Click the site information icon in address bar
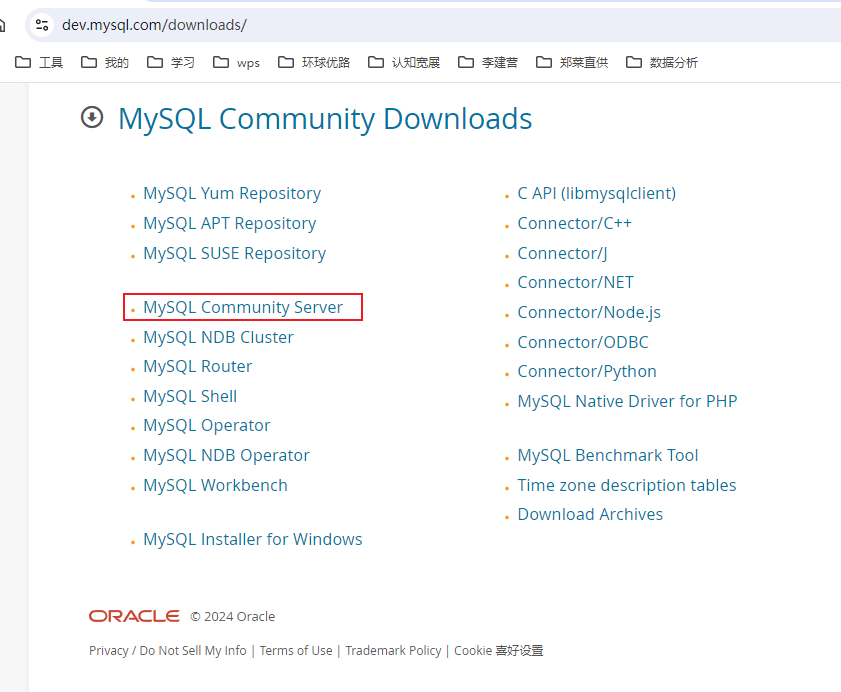The width and height of the screenshot is (841, 692). click(x=42, y=25)
